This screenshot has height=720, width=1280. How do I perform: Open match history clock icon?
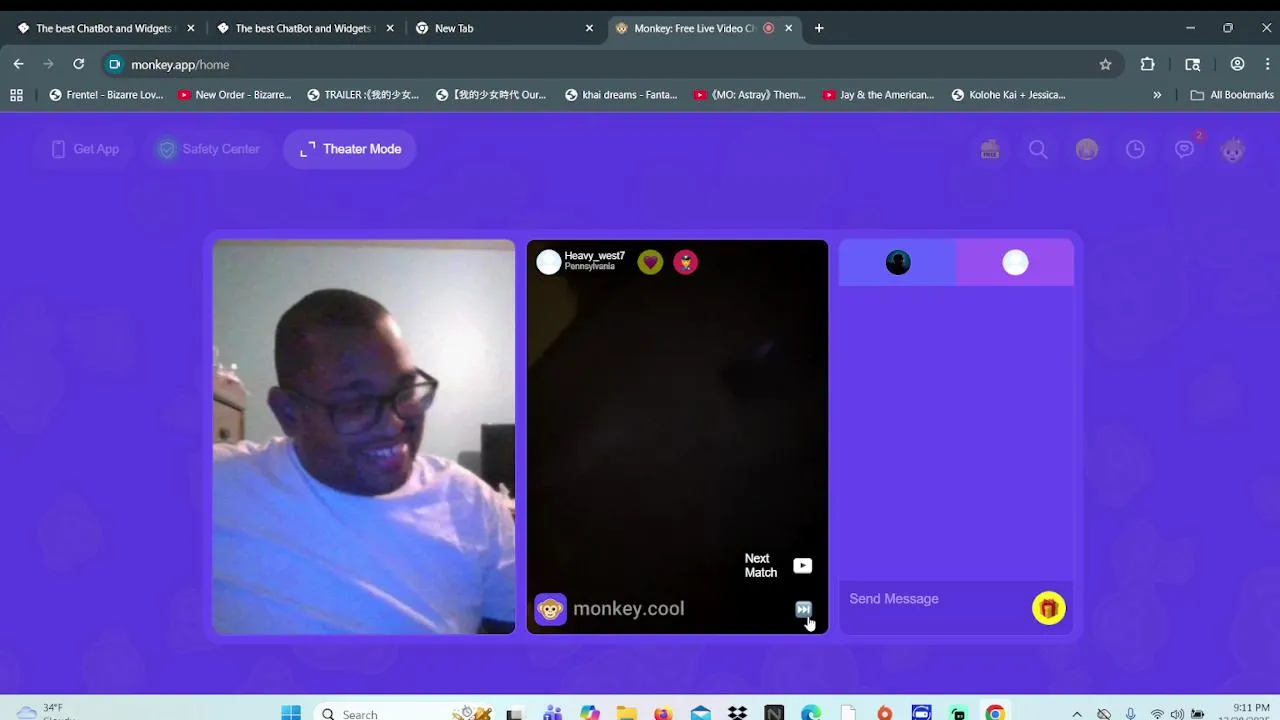(1135, 149)
